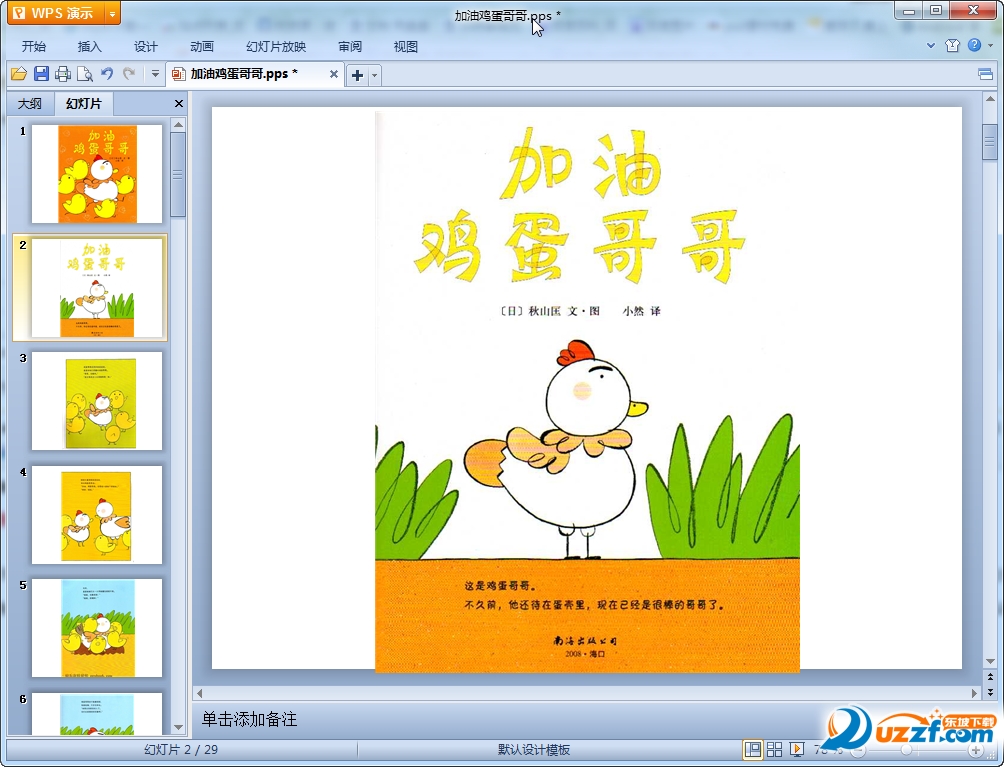The height and width of the screenshot is (767, 1004).
Task: Open the skin changer shirt icon
Action: tap(952, 45)
